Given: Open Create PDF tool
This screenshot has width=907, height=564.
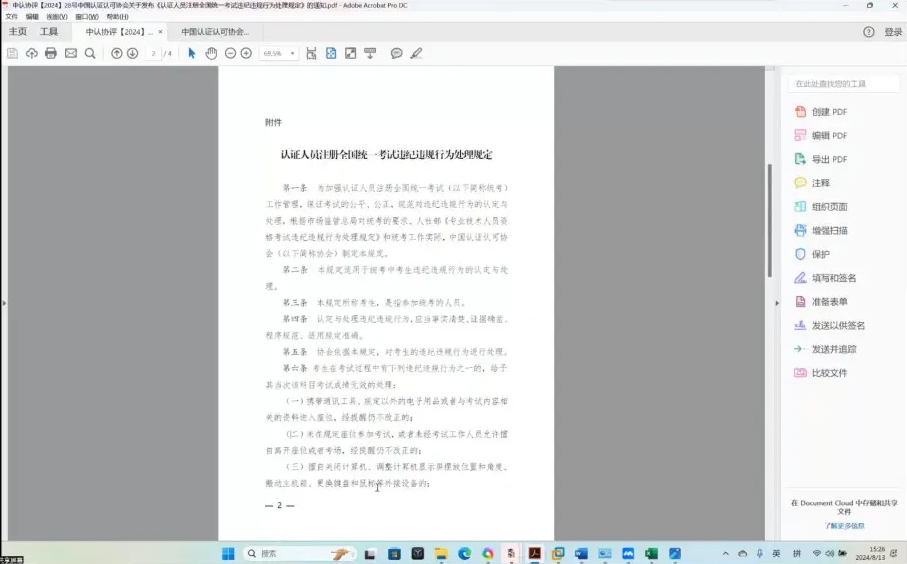Looking at the screenshot, I should coord(821,112).
